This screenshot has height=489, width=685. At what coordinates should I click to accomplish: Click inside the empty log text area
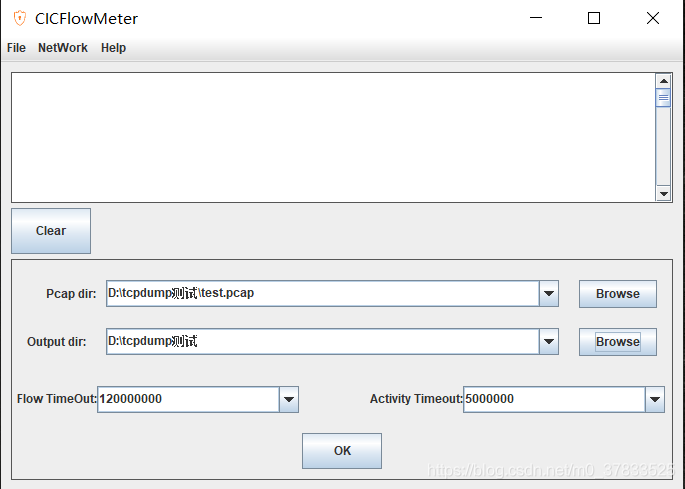click(x=333, y=137)
